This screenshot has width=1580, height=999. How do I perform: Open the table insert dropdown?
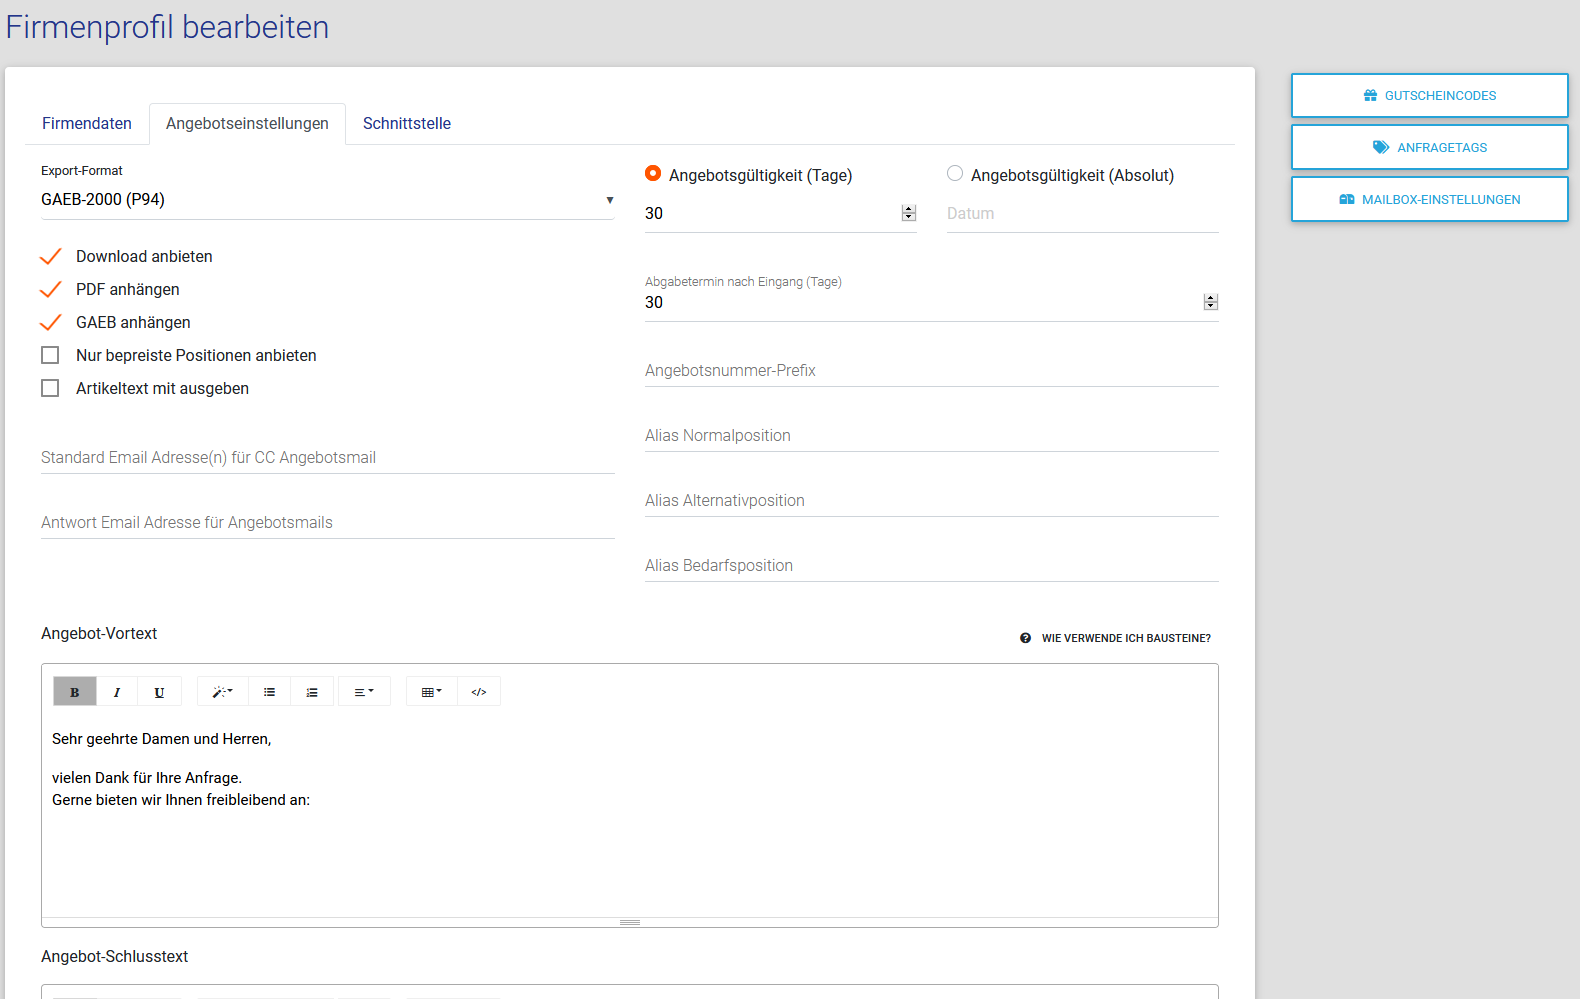tap(431, 692)
